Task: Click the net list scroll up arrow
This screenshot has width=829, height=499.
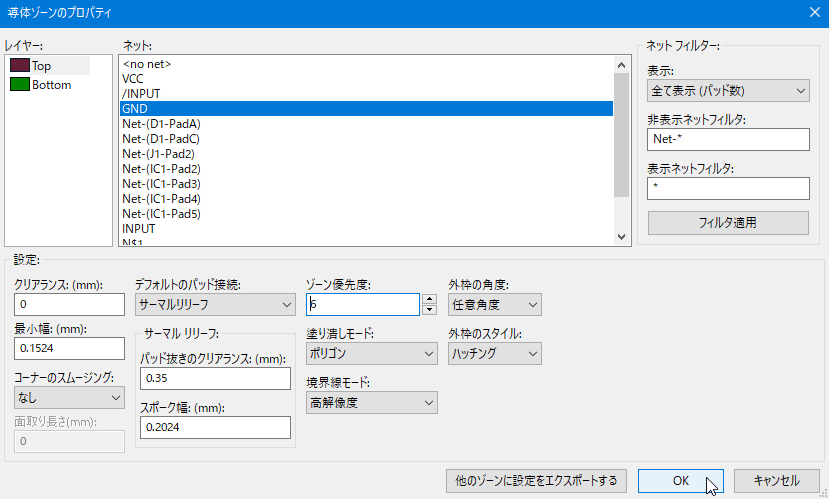Action: (x=621, y=65)
